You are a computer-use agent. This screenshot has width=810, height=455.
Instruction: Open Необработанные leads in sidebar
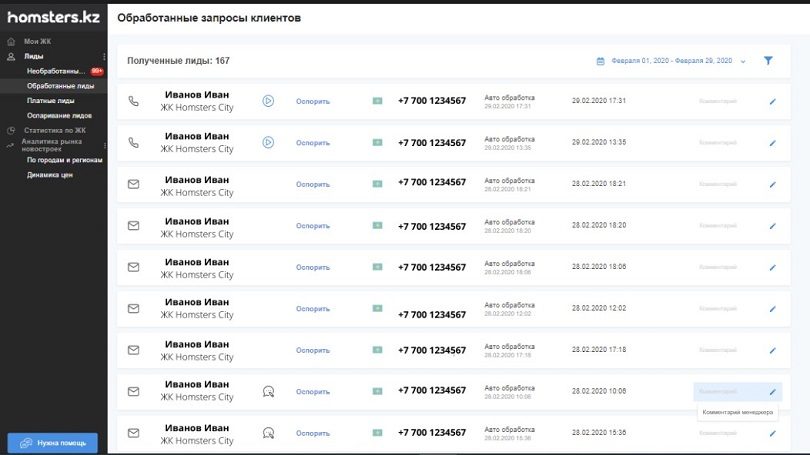56,71
